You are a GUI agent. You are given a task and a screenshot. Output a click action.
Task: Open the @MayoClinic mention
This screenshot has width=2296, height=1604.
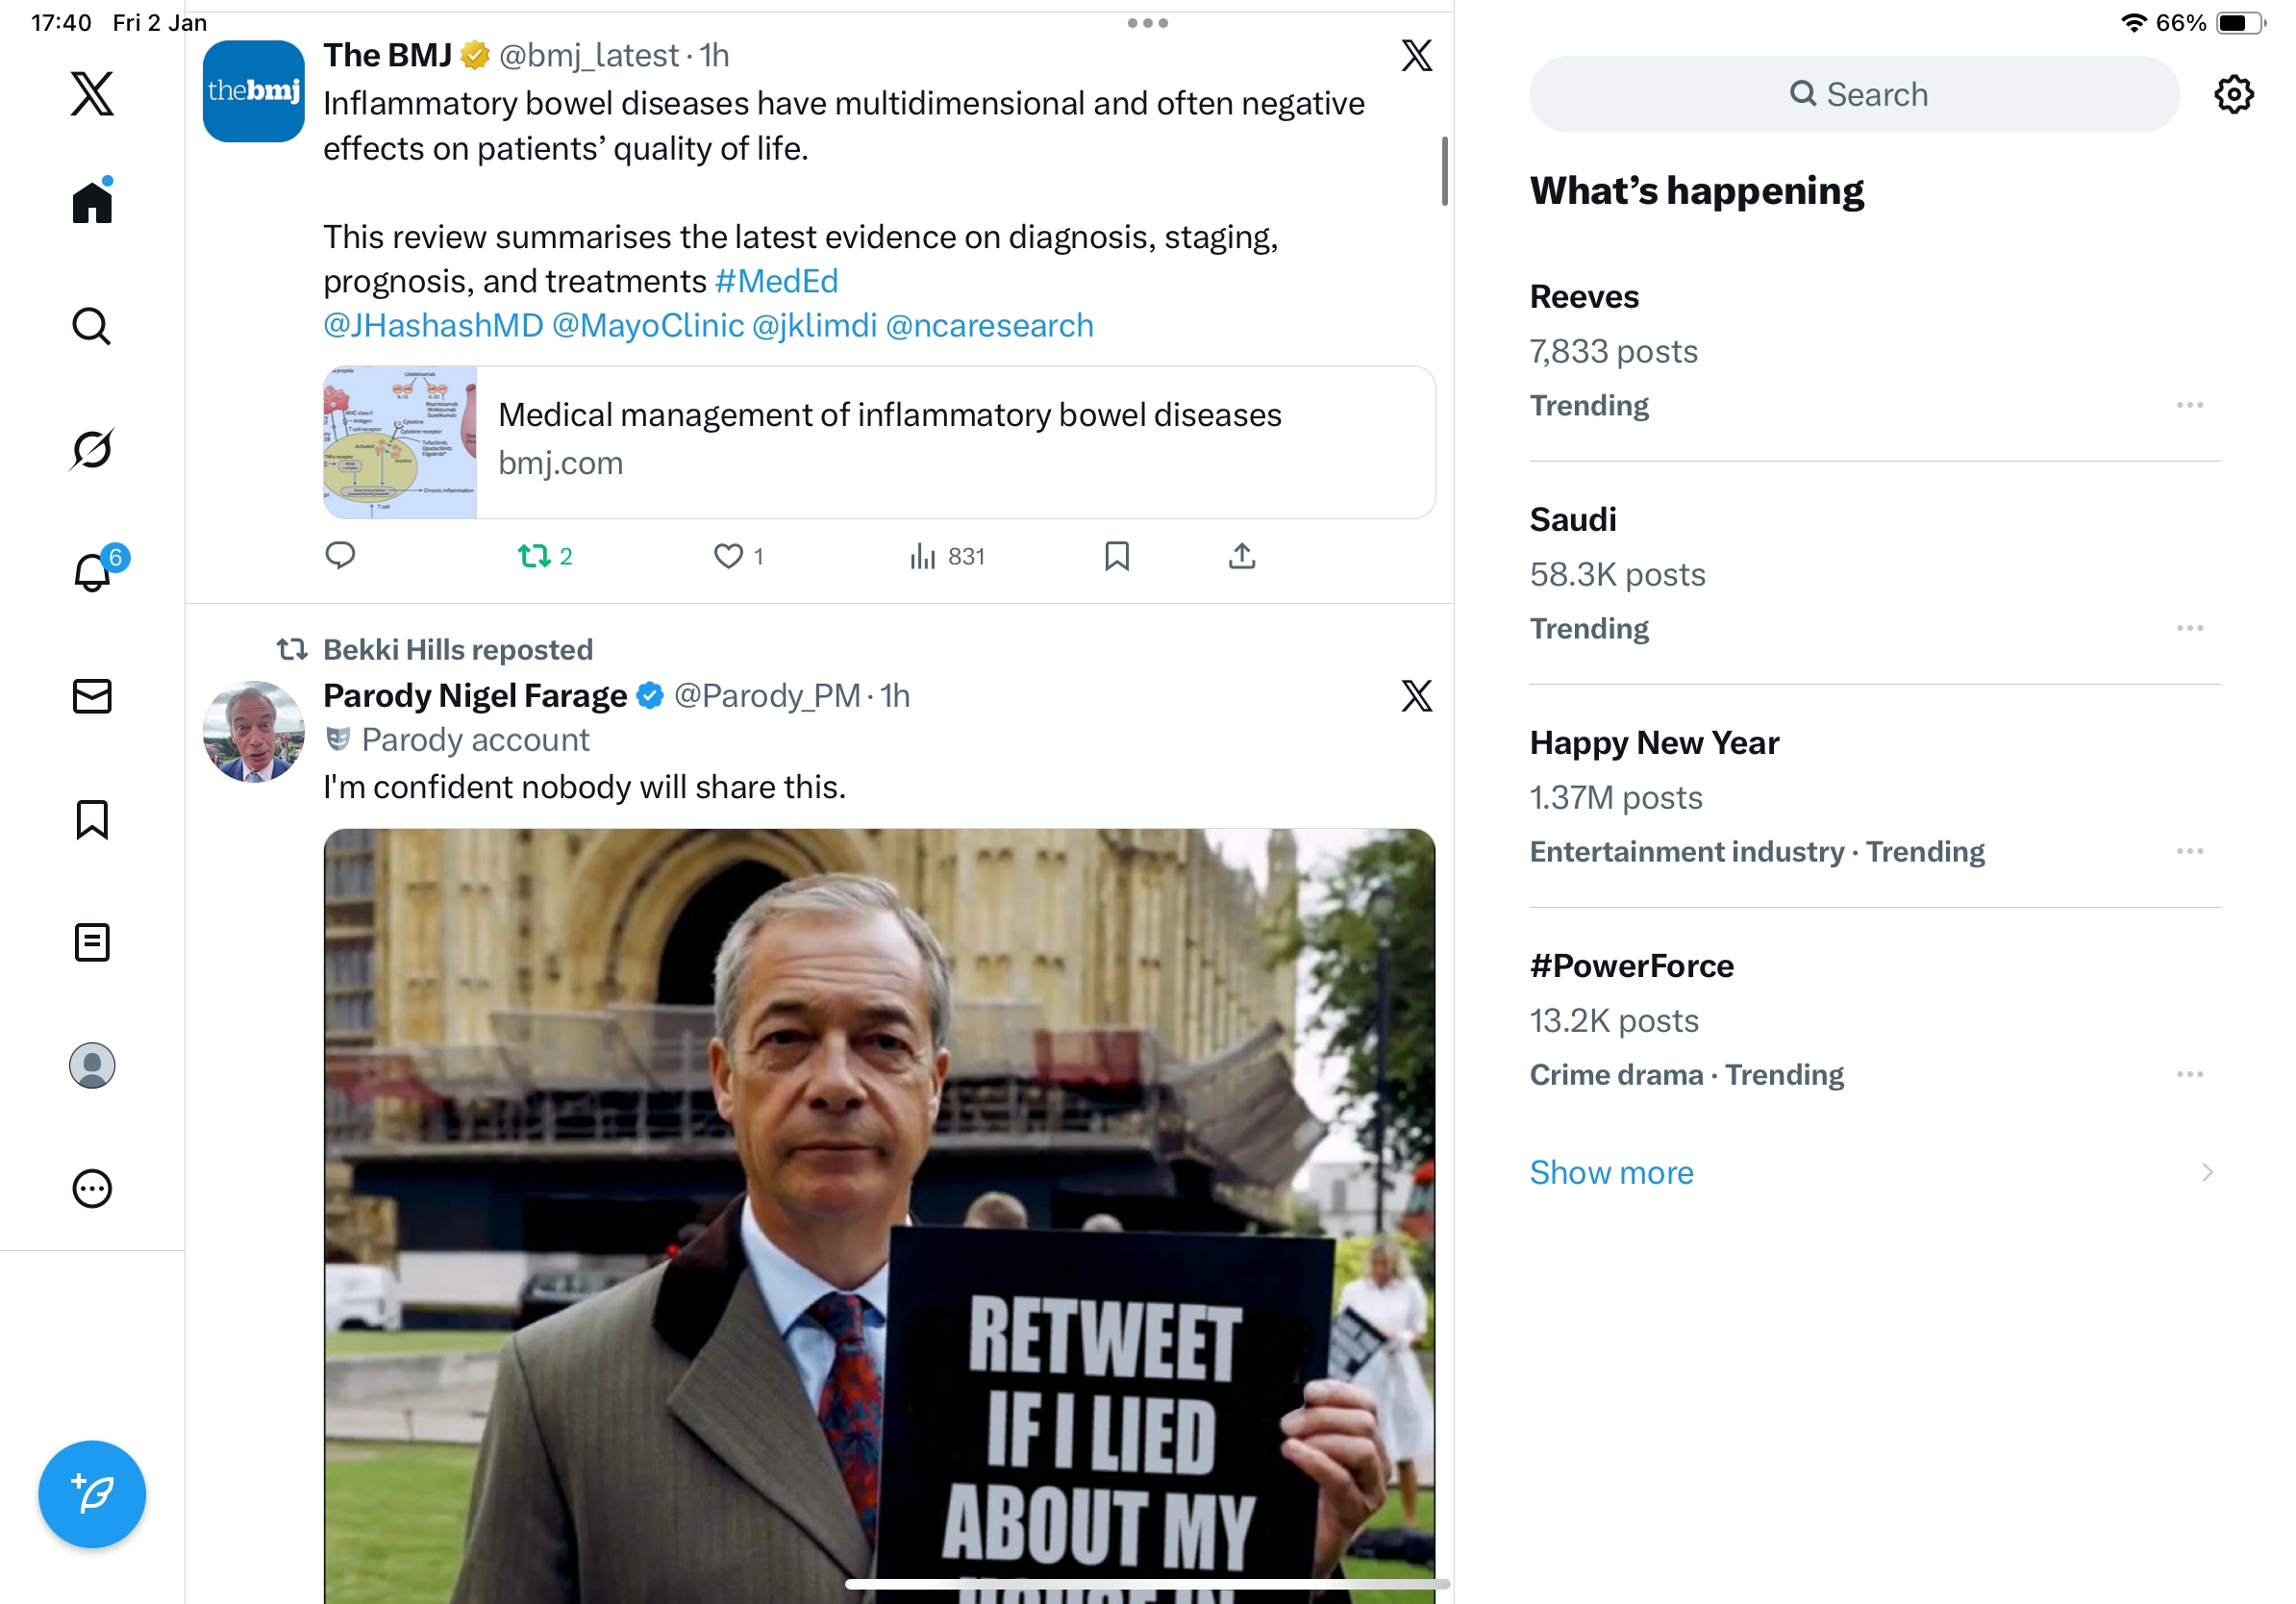pyautogui.click(x=648, y=326)
